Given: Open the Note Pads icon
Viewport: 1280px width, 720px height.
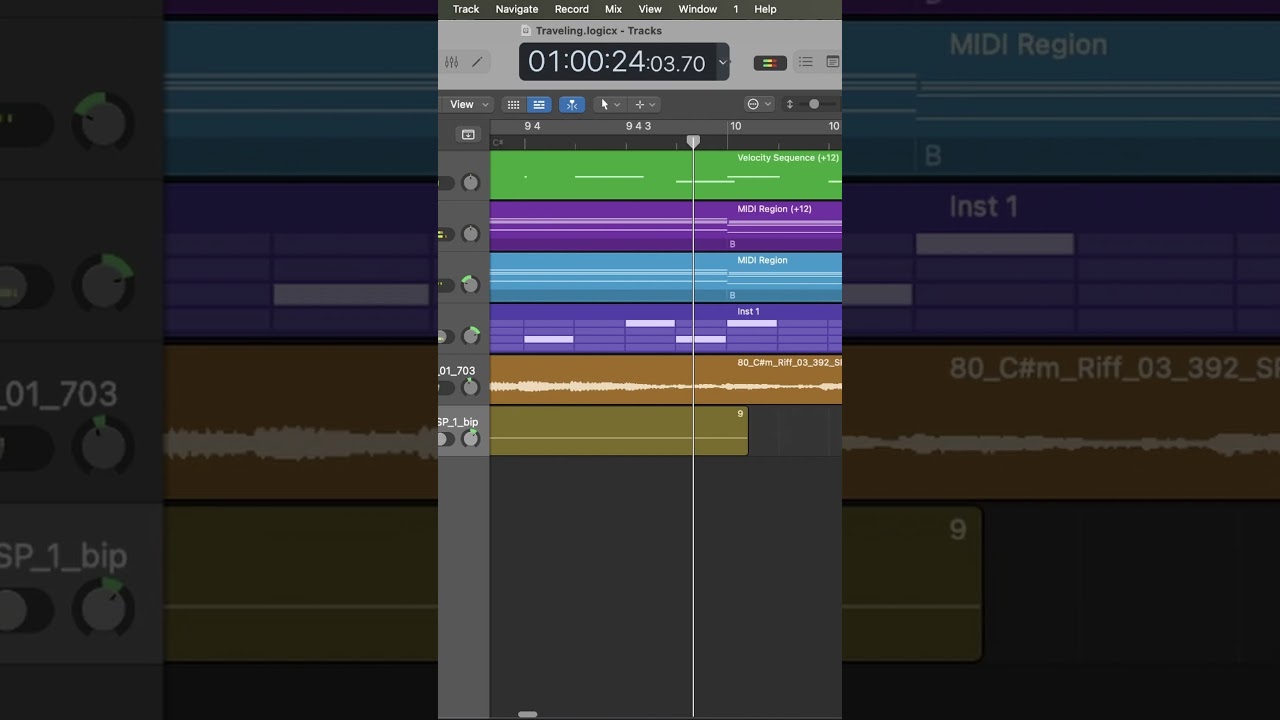Looking at the screenshot, I should tap(832, 62).
